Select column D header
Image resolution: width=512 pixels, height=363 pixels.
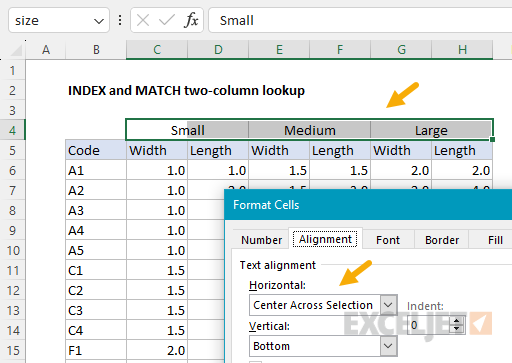pos(218,50)
